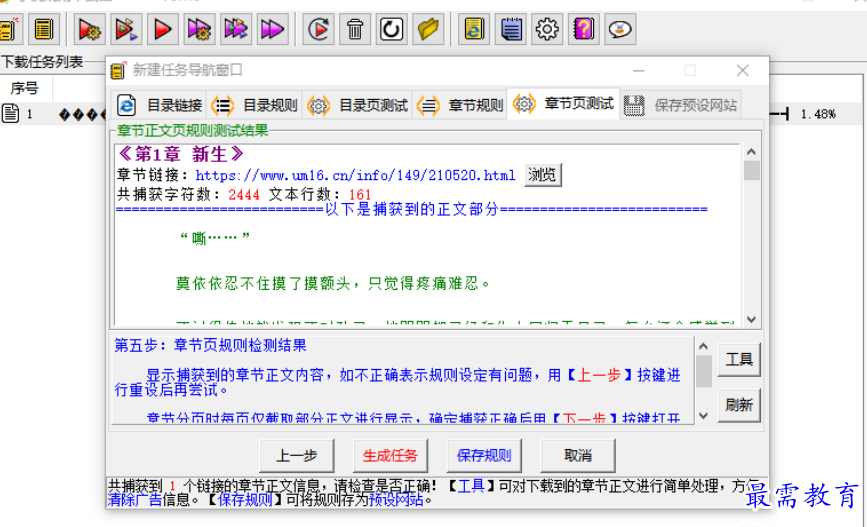Screen dimensions: 867x527
Task: Click the 1.48% progress value in task list
Action: tap(818, 114)
